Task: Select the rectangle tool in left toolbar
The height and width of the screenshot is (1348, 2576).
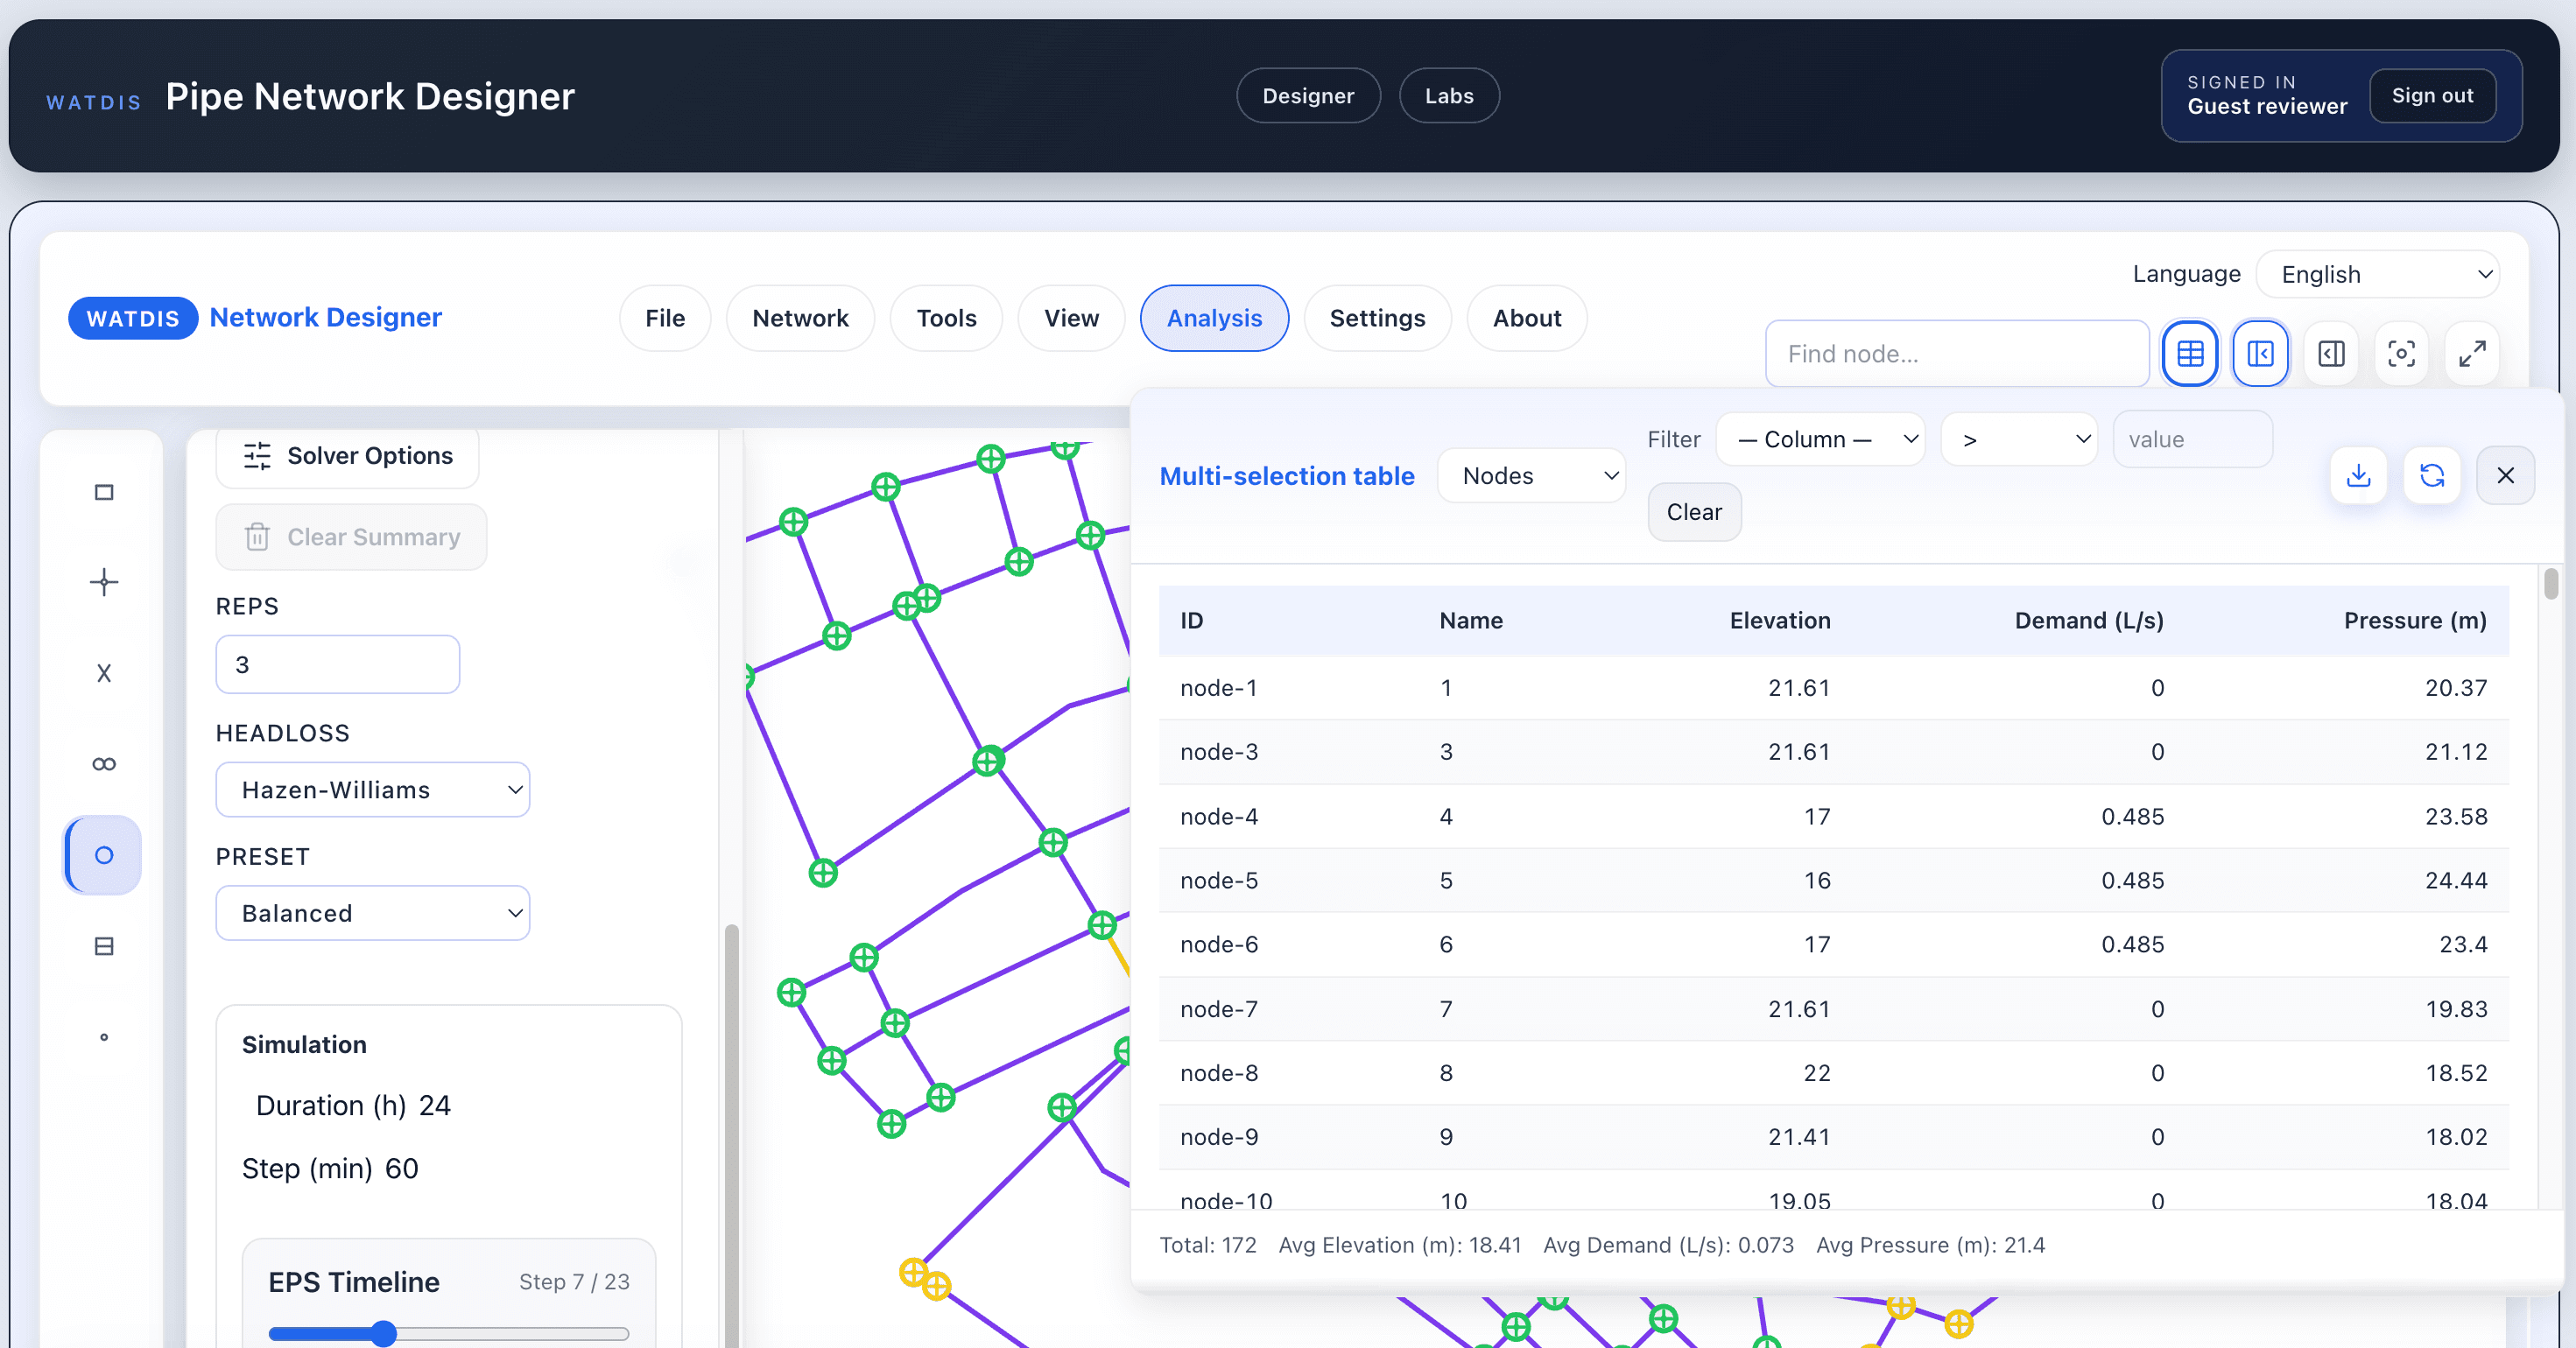Action: (x=104, y=492)
